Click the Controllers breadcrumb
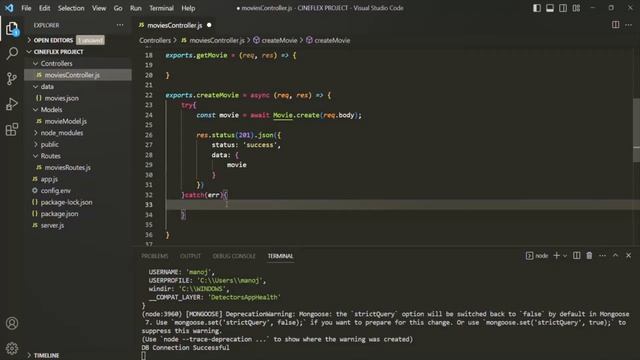The image size is (640, 360). [x=155, y=40]
